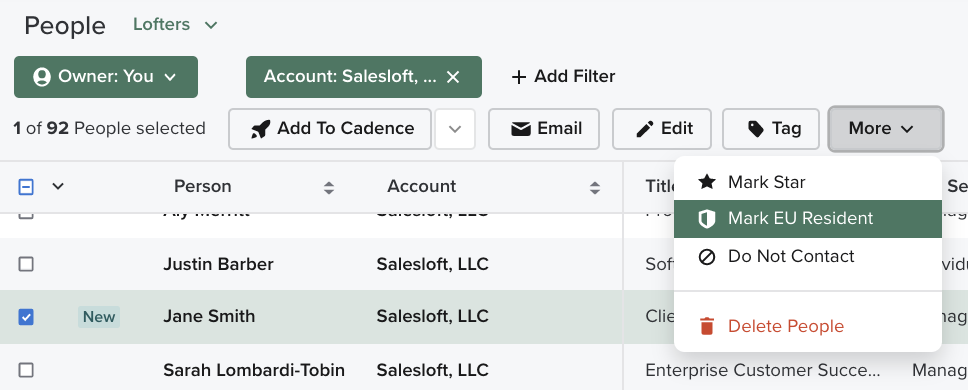Click the Email button
Image resolution: width=968 pixels, height=390 pixels.
point(544,129)
